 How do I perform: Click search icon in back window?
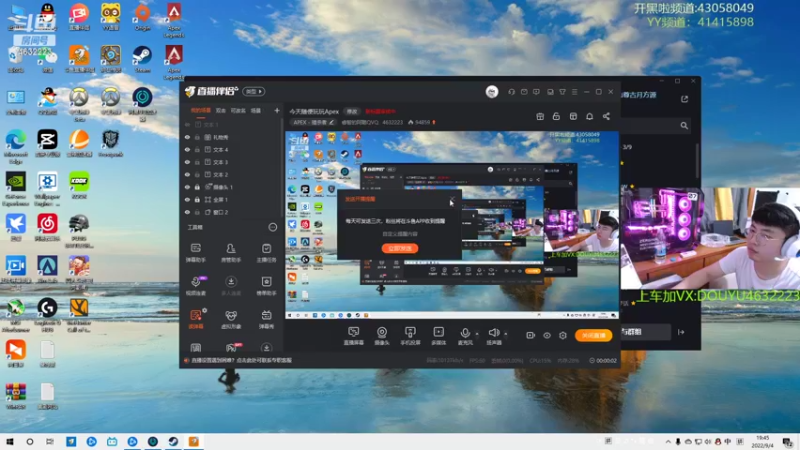click(684, 126)
